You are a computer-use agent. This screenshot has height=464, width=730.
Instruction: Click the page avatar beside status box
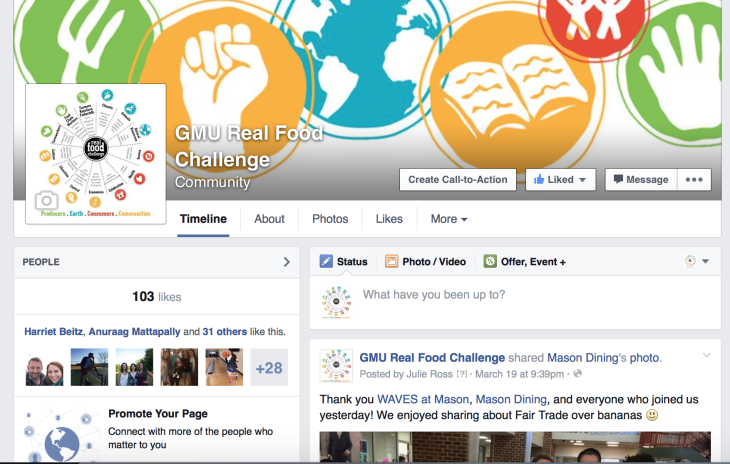click(x=336, y=303)
